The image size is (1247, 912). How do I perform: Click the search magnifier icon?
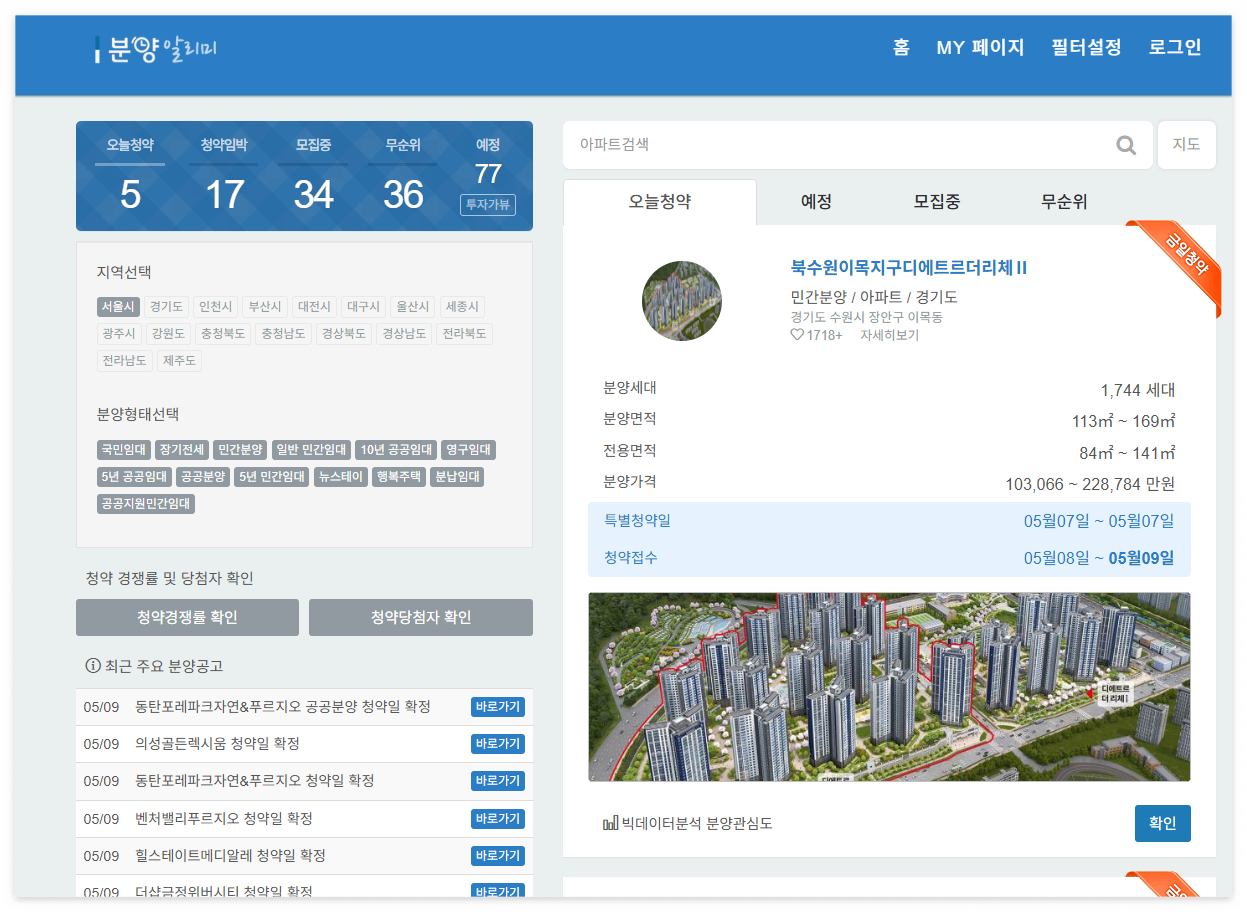[1126, 146]
